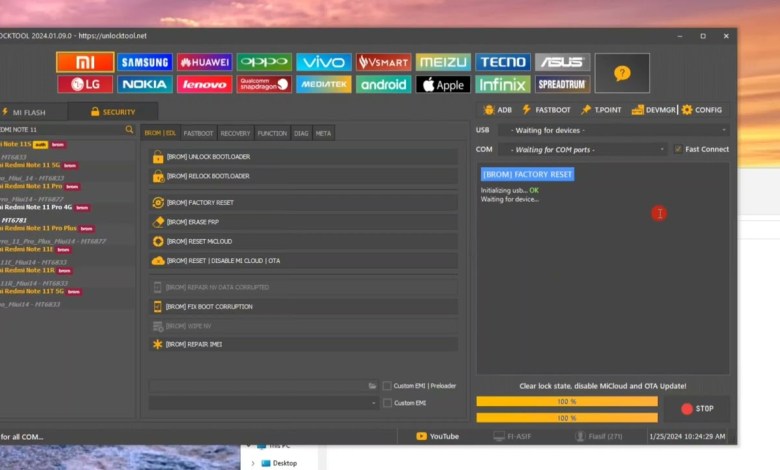
Task: Click the top orange progress bar
Action: pyautogui.click(x=567, y=401)
